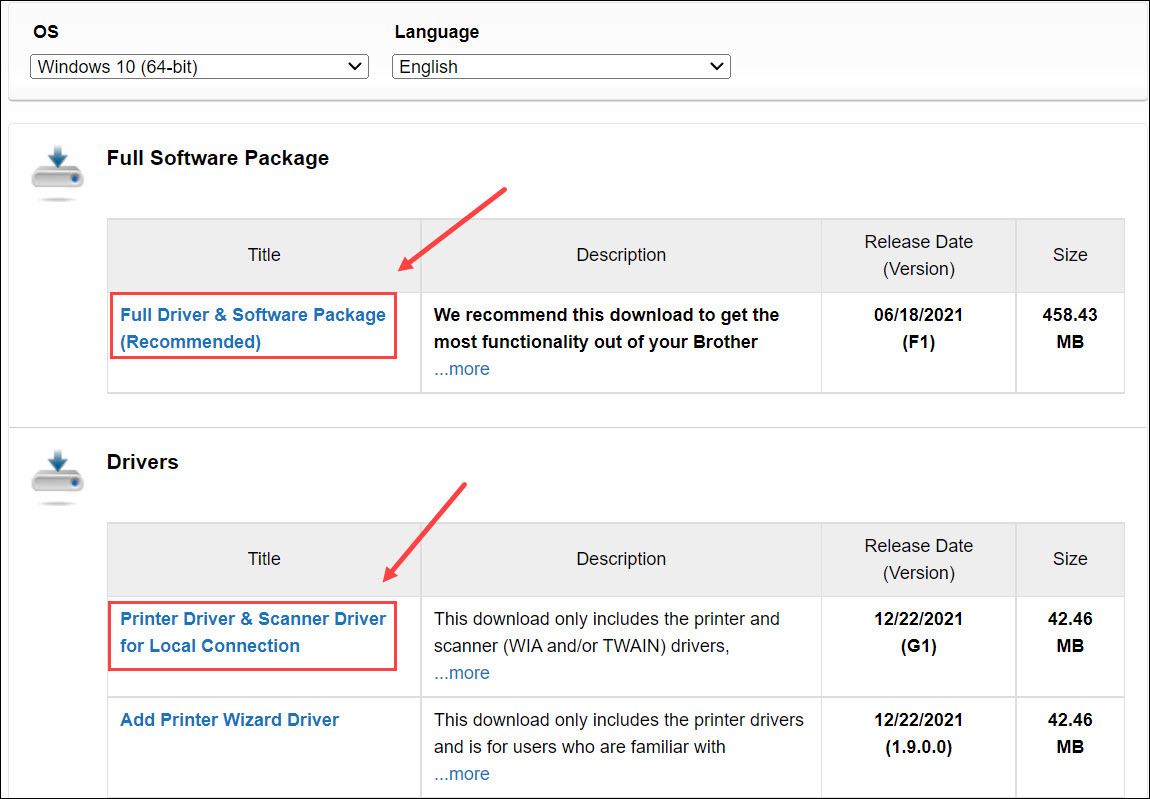Open the OS dropdown showing Windows 10 (64-bit)
Image resolution: width=1150 pixels, height=799 pixels.
[x=199, y=67]
